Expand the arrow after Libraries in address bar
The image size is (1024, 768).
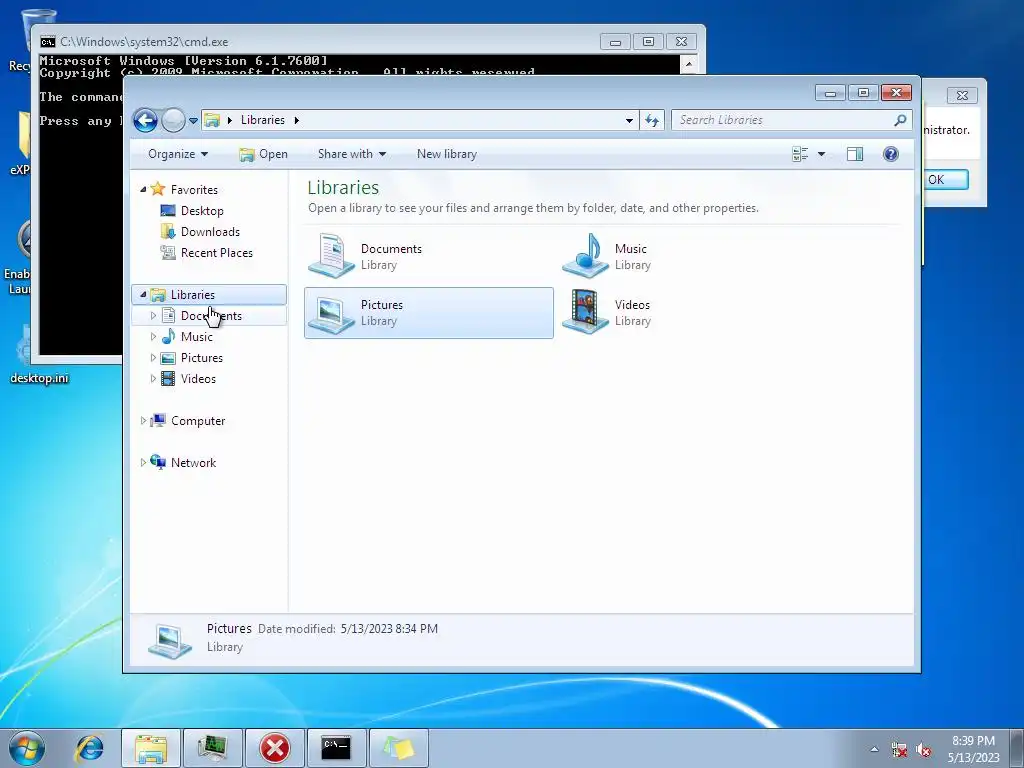pyautogui.click(x=296, y=120)
